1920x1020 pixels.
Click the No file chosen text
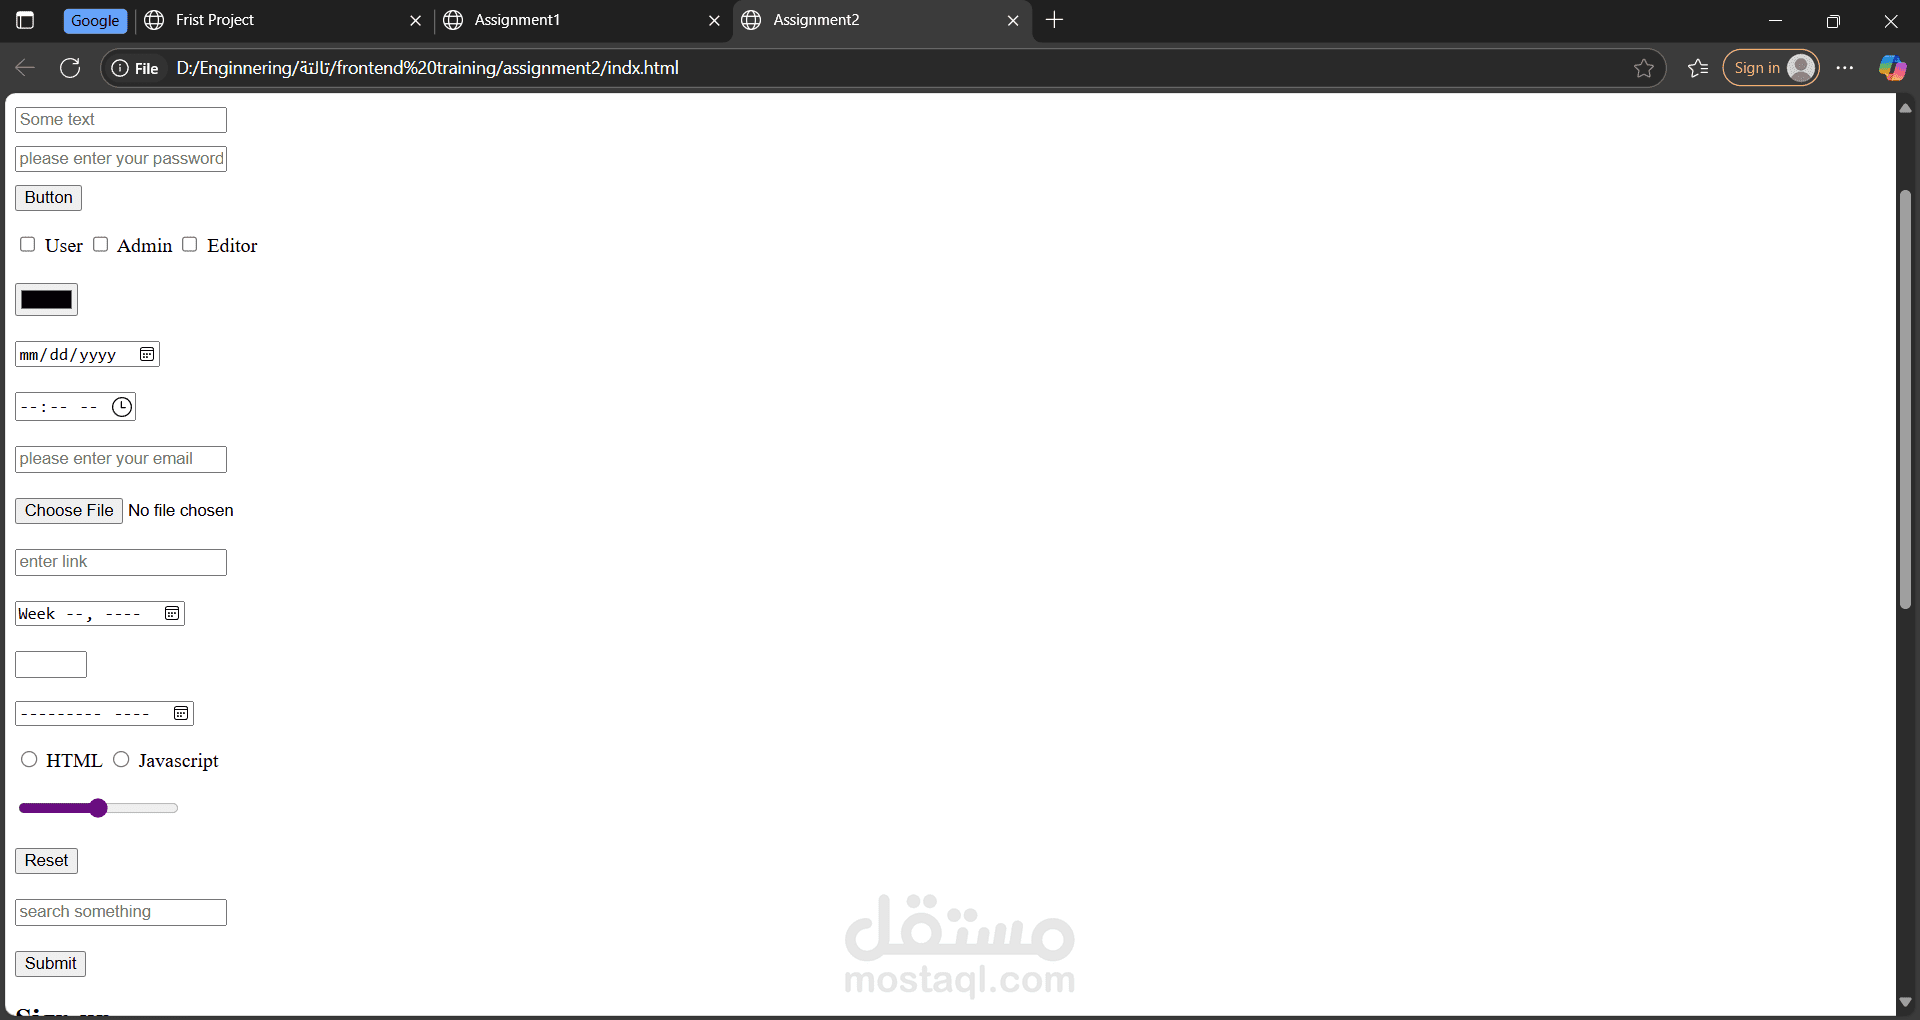point(181,511)
